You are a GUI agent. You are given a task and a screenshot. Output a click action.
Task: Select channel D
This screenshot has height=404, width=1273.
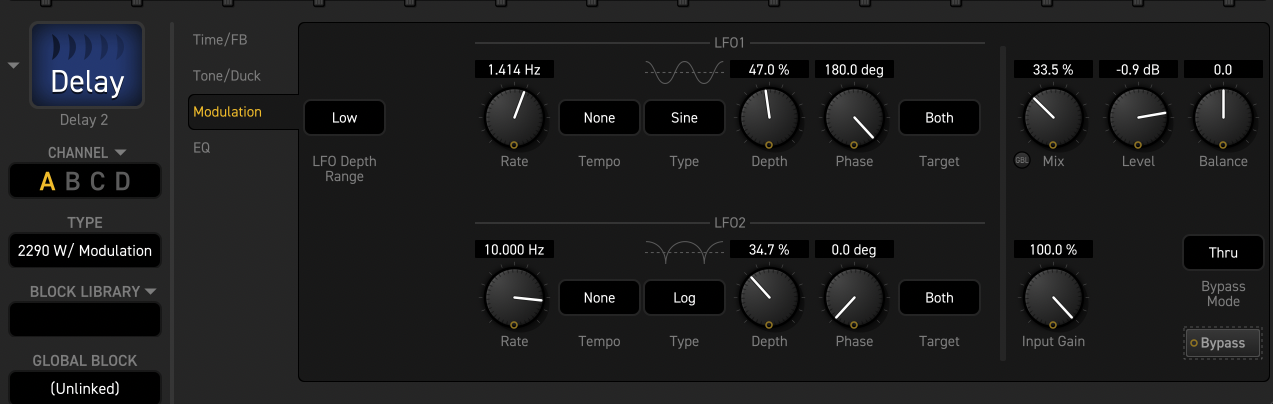[x=122, y=182]
